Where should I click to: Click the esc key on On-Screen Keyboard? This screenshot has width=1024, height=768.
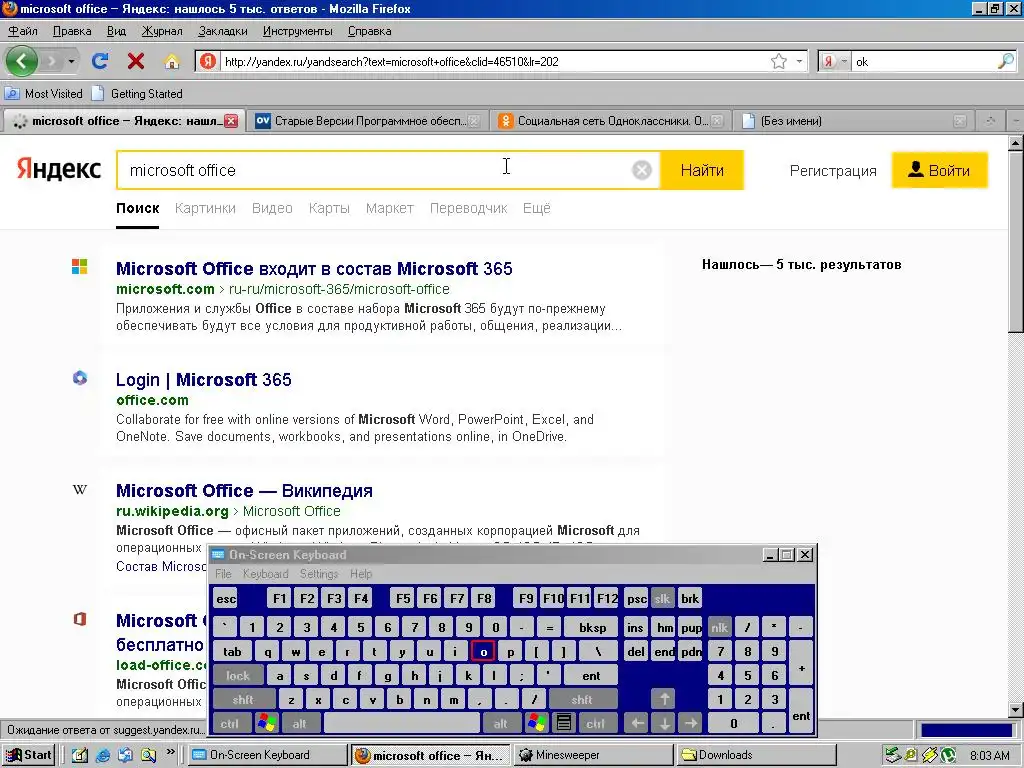click(x=227, y=598)
